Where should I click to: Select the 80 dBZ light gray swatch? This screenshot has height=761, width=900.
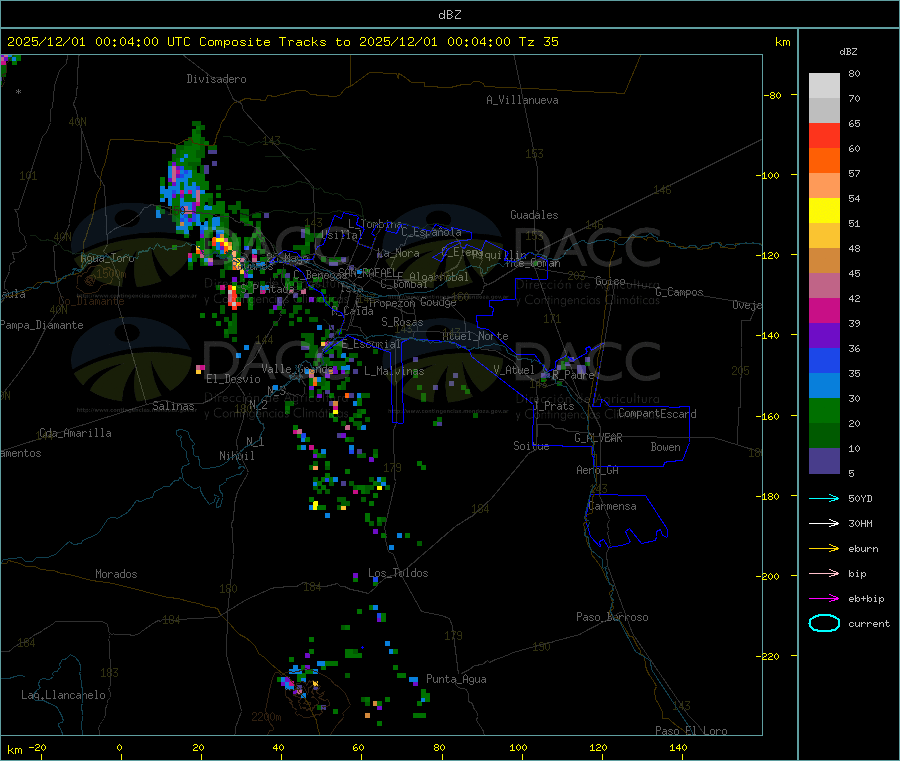click(x=824, y=86)
